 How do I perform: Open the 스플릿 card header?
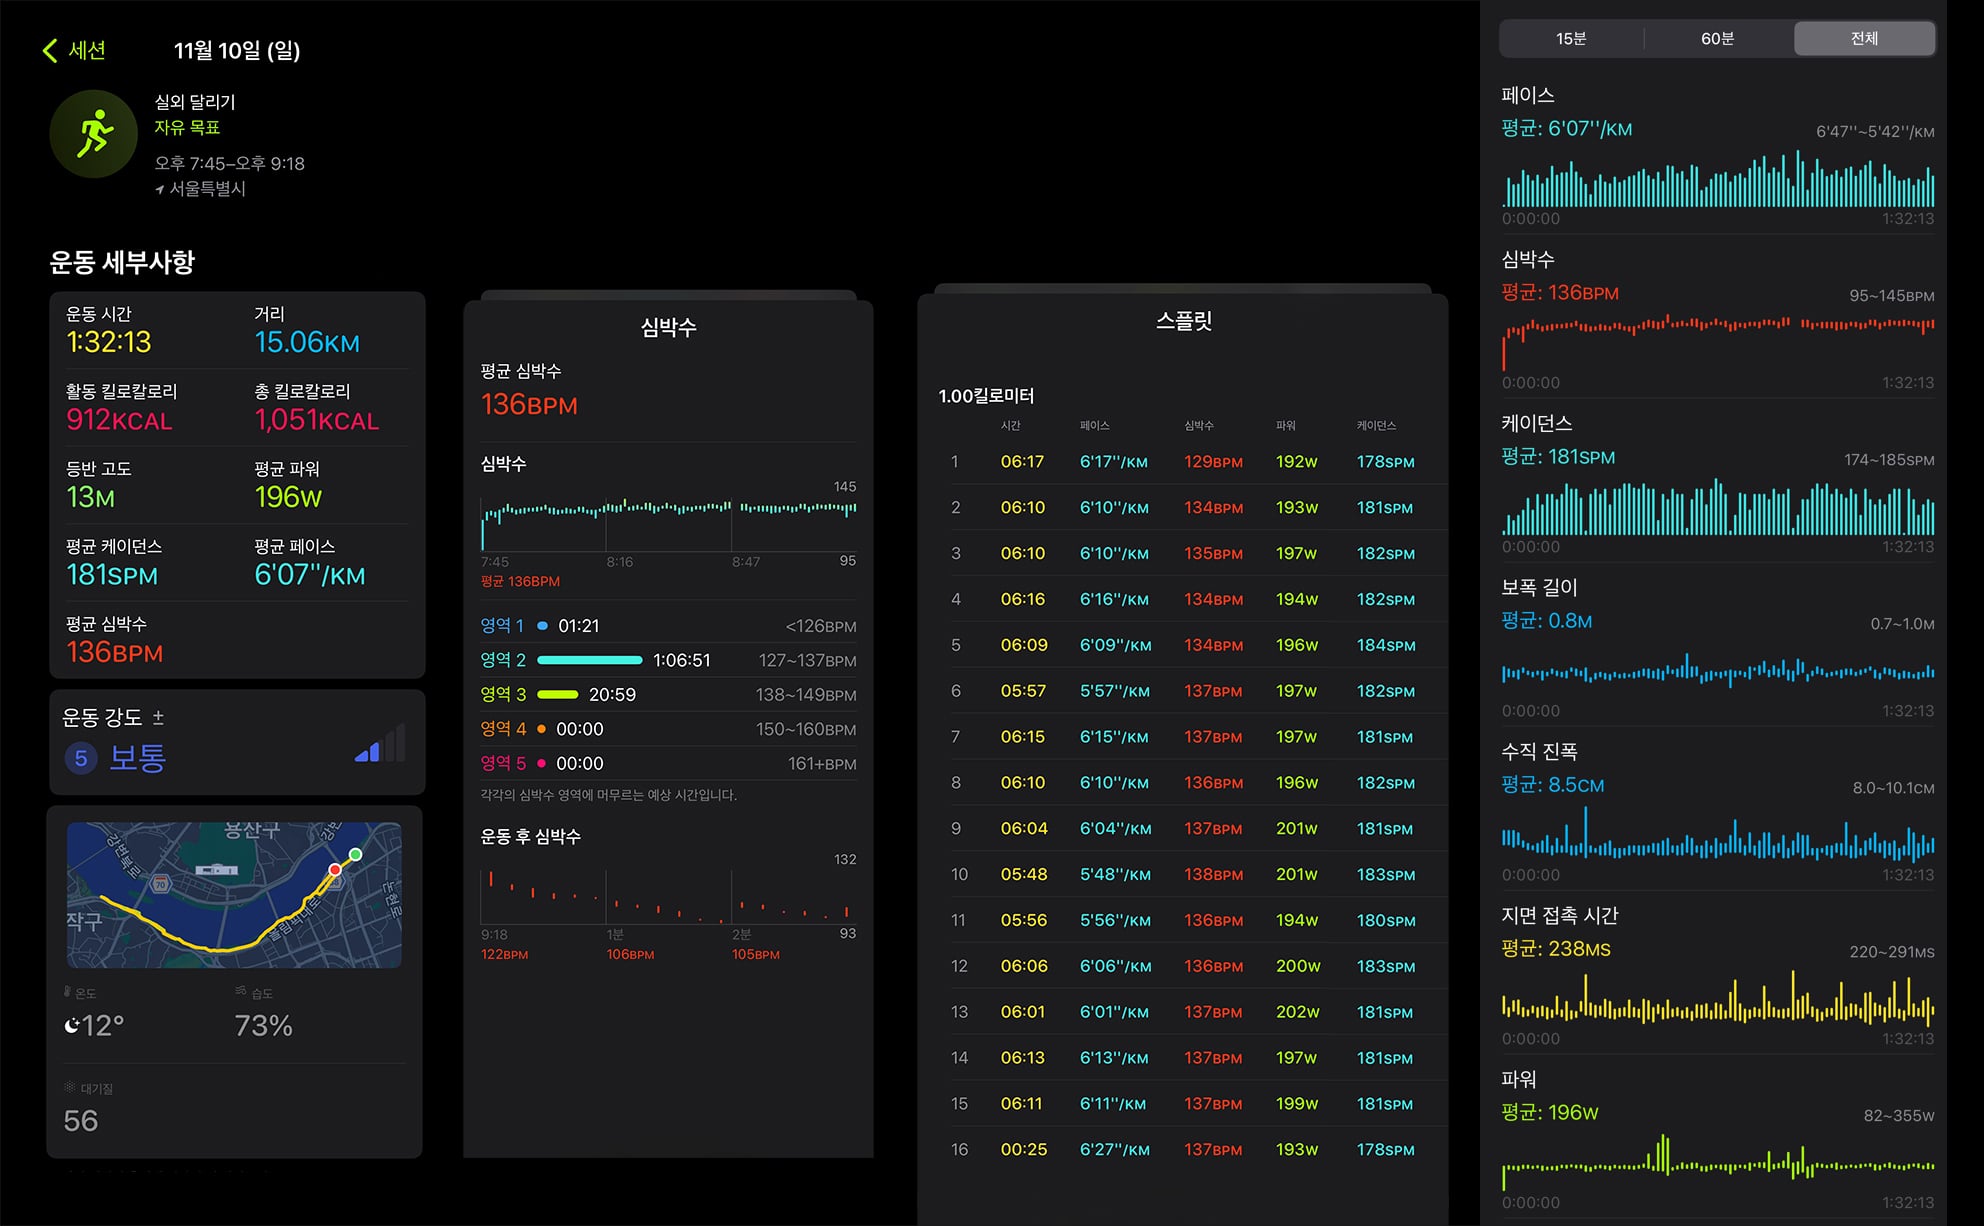[1183, 321]
